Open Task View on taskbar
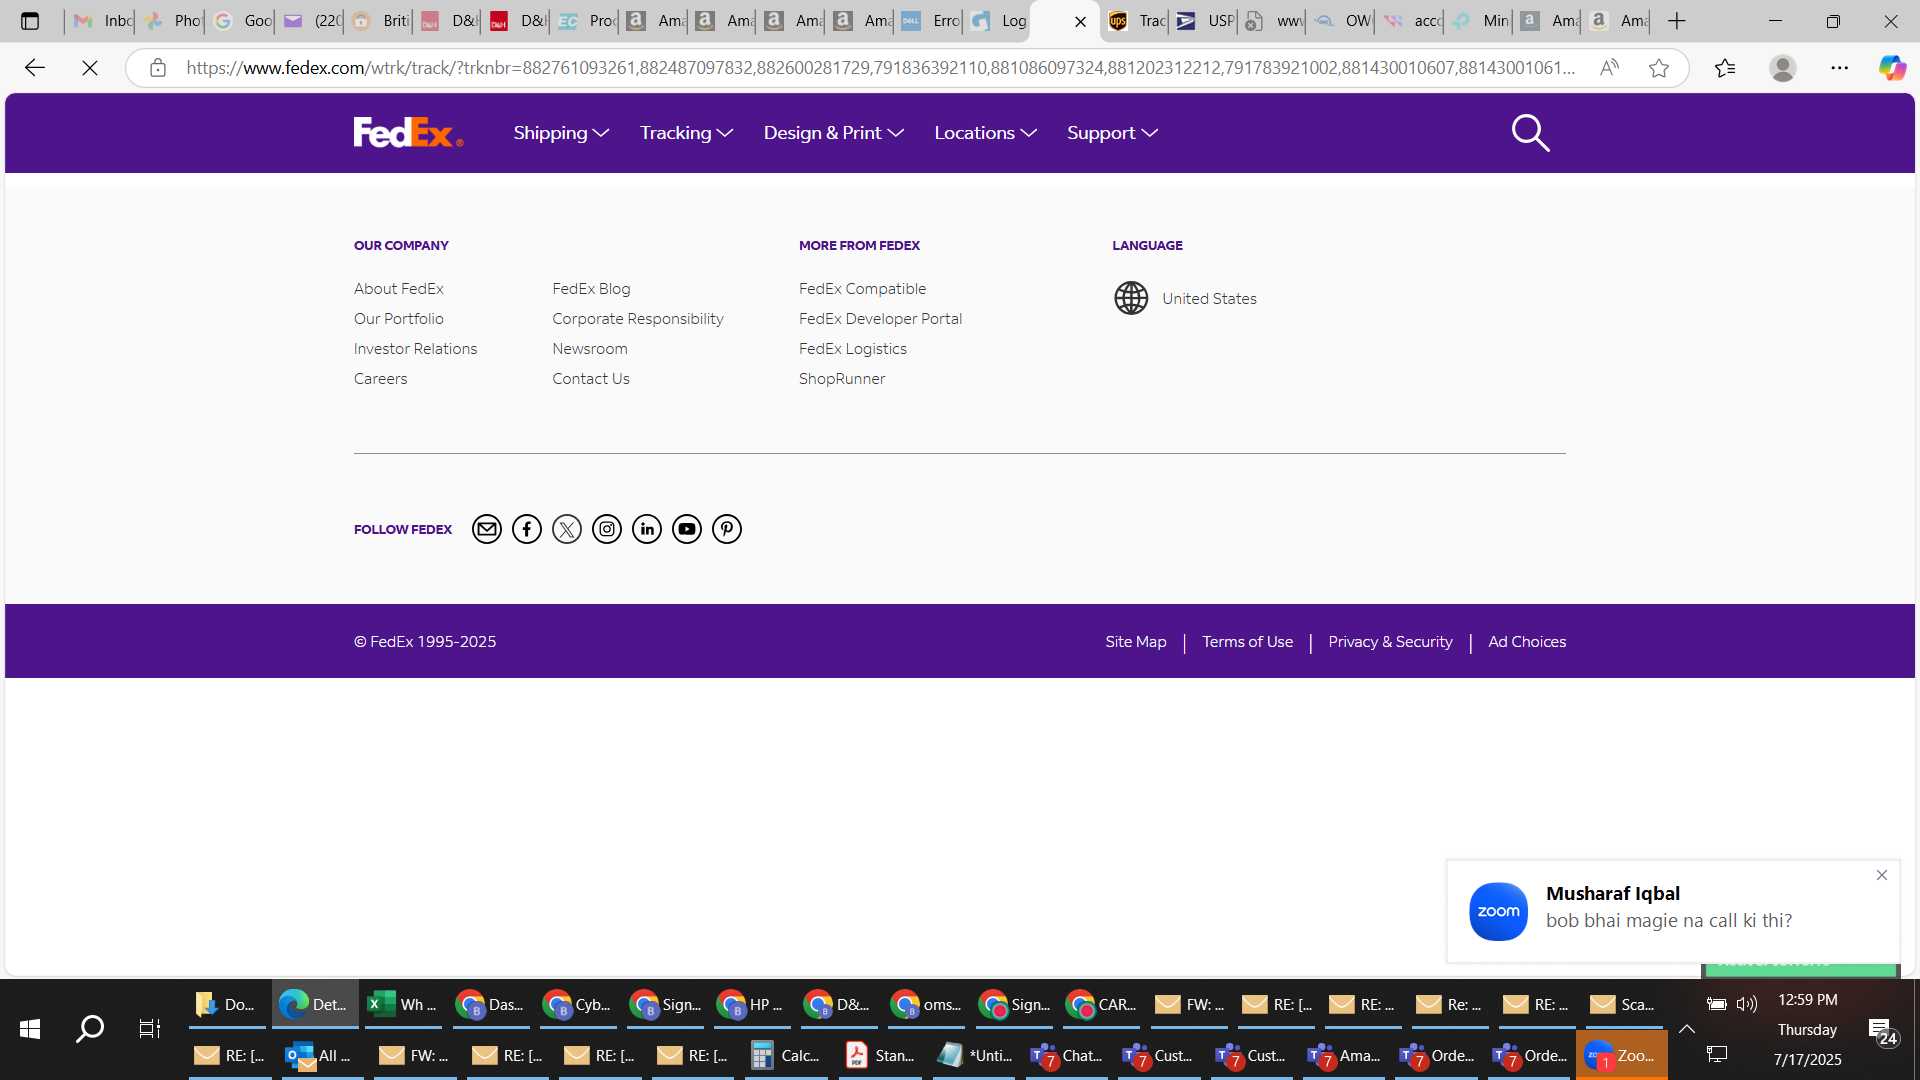The image size is (1920, 1080). pyautogui.click(x=150, y=1029)
